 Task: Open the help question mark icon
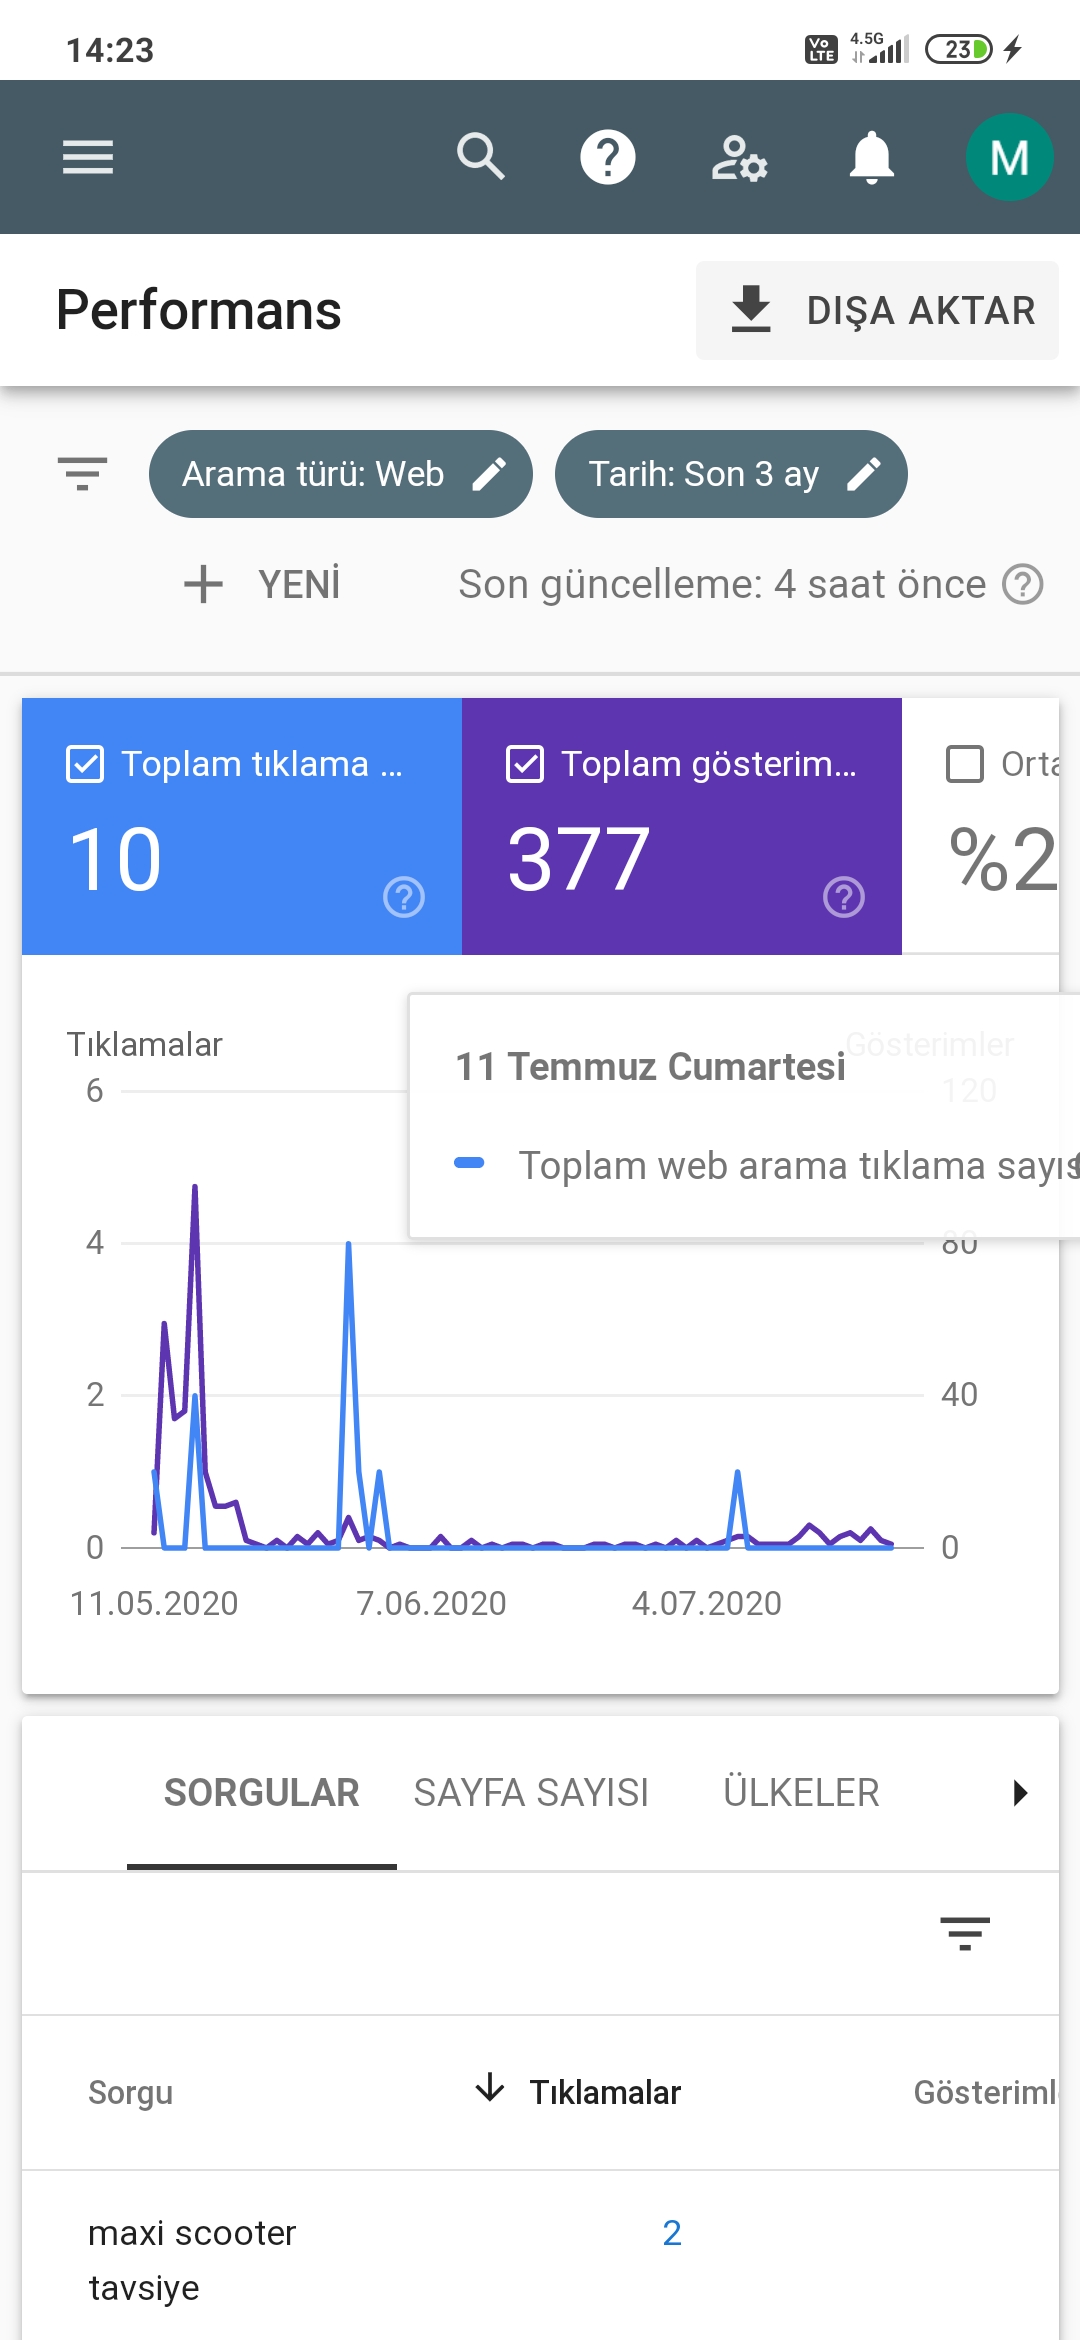608,157
